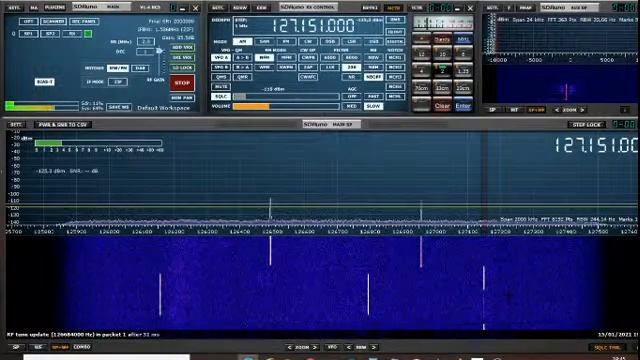Screen dimensions: 640x360
Task: Select the 25K filter button
Action: tap(351, 67)
